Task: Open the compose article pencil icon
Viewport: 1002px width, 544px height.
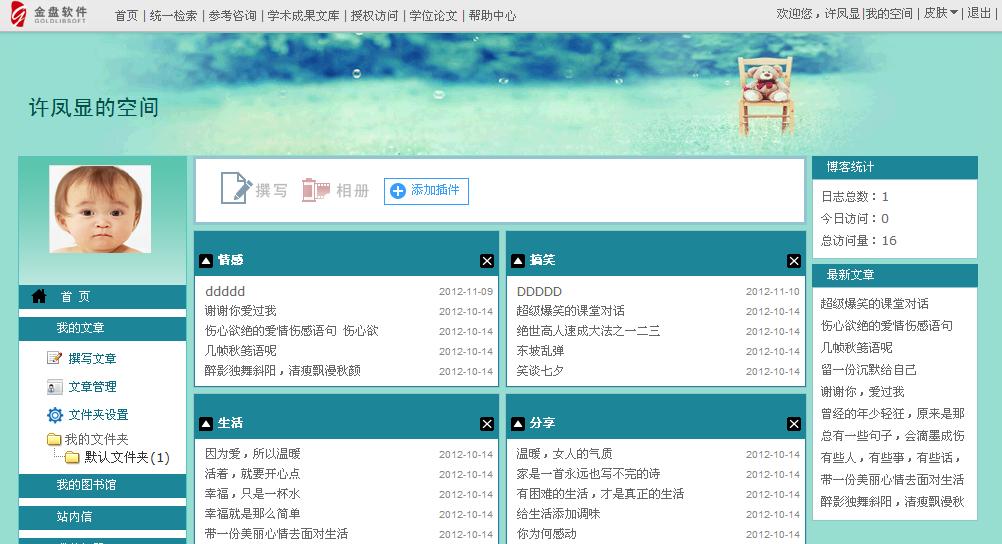Action: click(x=236, y=188)
